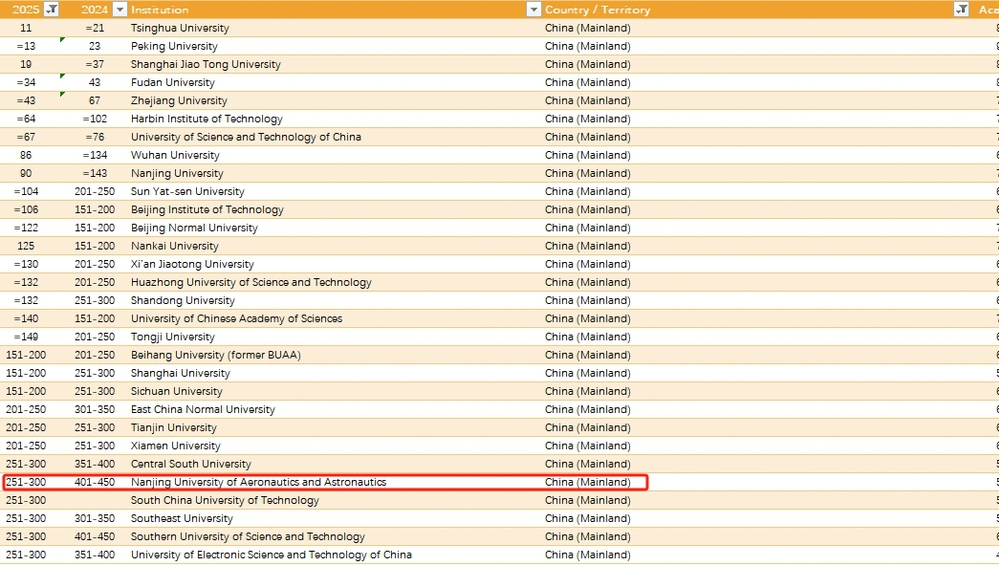999x566 pixels.
Task: Open the 2025 column filter button
Action: 52,9
